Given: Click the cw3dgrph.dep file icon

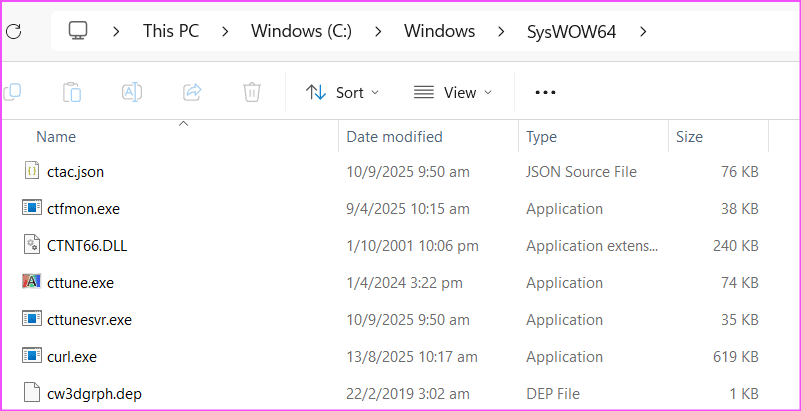Looking at the screenshot, I should pos(32,393).
